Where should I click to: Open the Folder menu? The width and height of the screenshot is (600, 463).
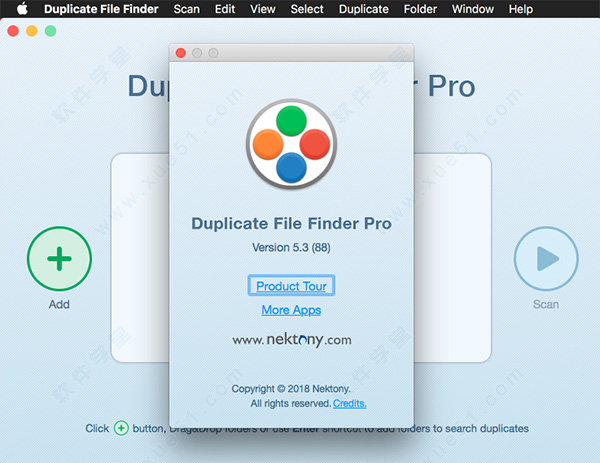click(420, 9)
